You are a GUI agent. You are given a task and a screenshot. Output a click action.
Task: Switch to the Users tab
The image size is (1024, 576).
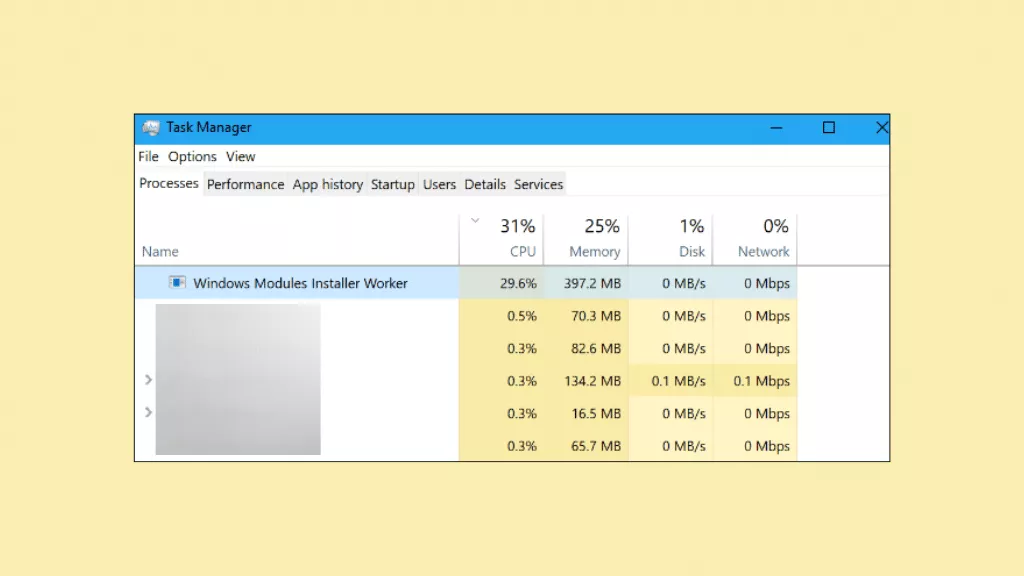click(x=439, y=185)
